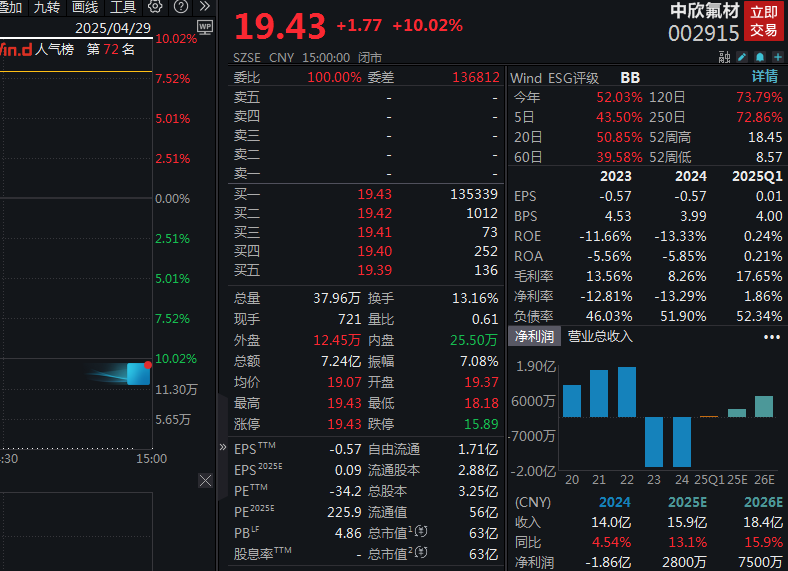788x571 pixels.
Task: Close the lower chart panel with the X icon
Action: [x=205, y=481]
